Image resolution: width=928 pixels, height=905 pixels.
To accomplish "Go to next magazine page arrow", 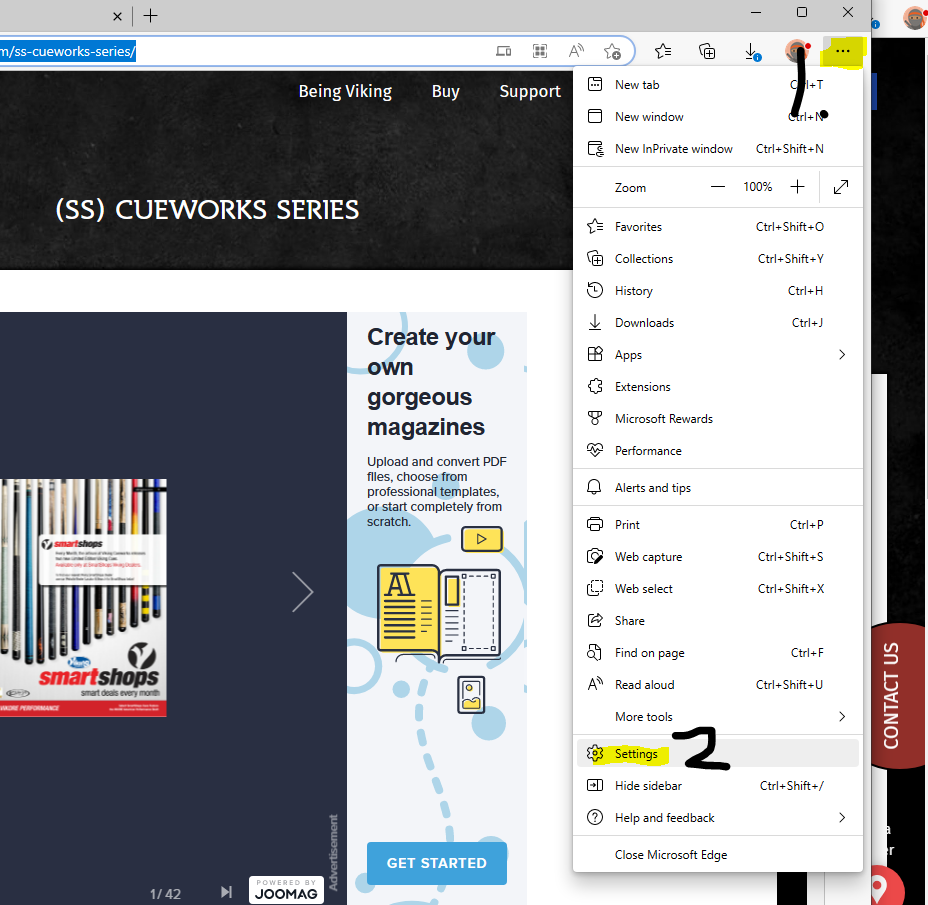I will point(302,592).
